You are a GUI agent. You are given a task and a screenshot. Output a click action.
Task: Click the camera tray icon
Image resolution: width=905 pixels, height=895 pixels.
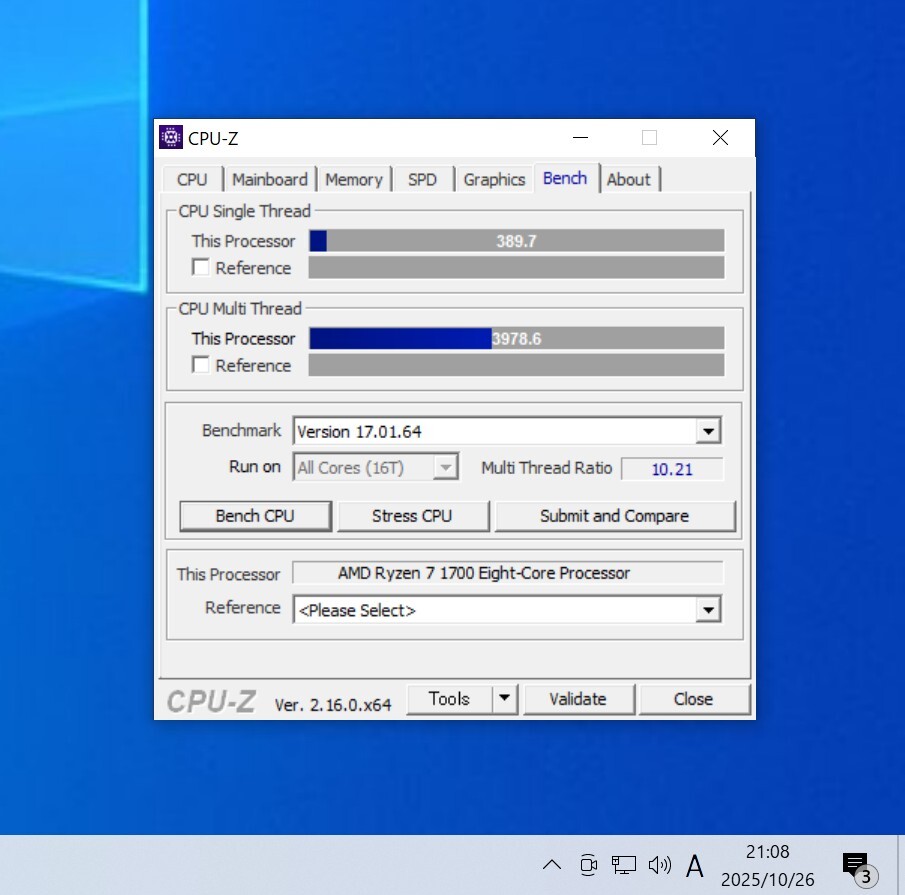pos(588,865)
